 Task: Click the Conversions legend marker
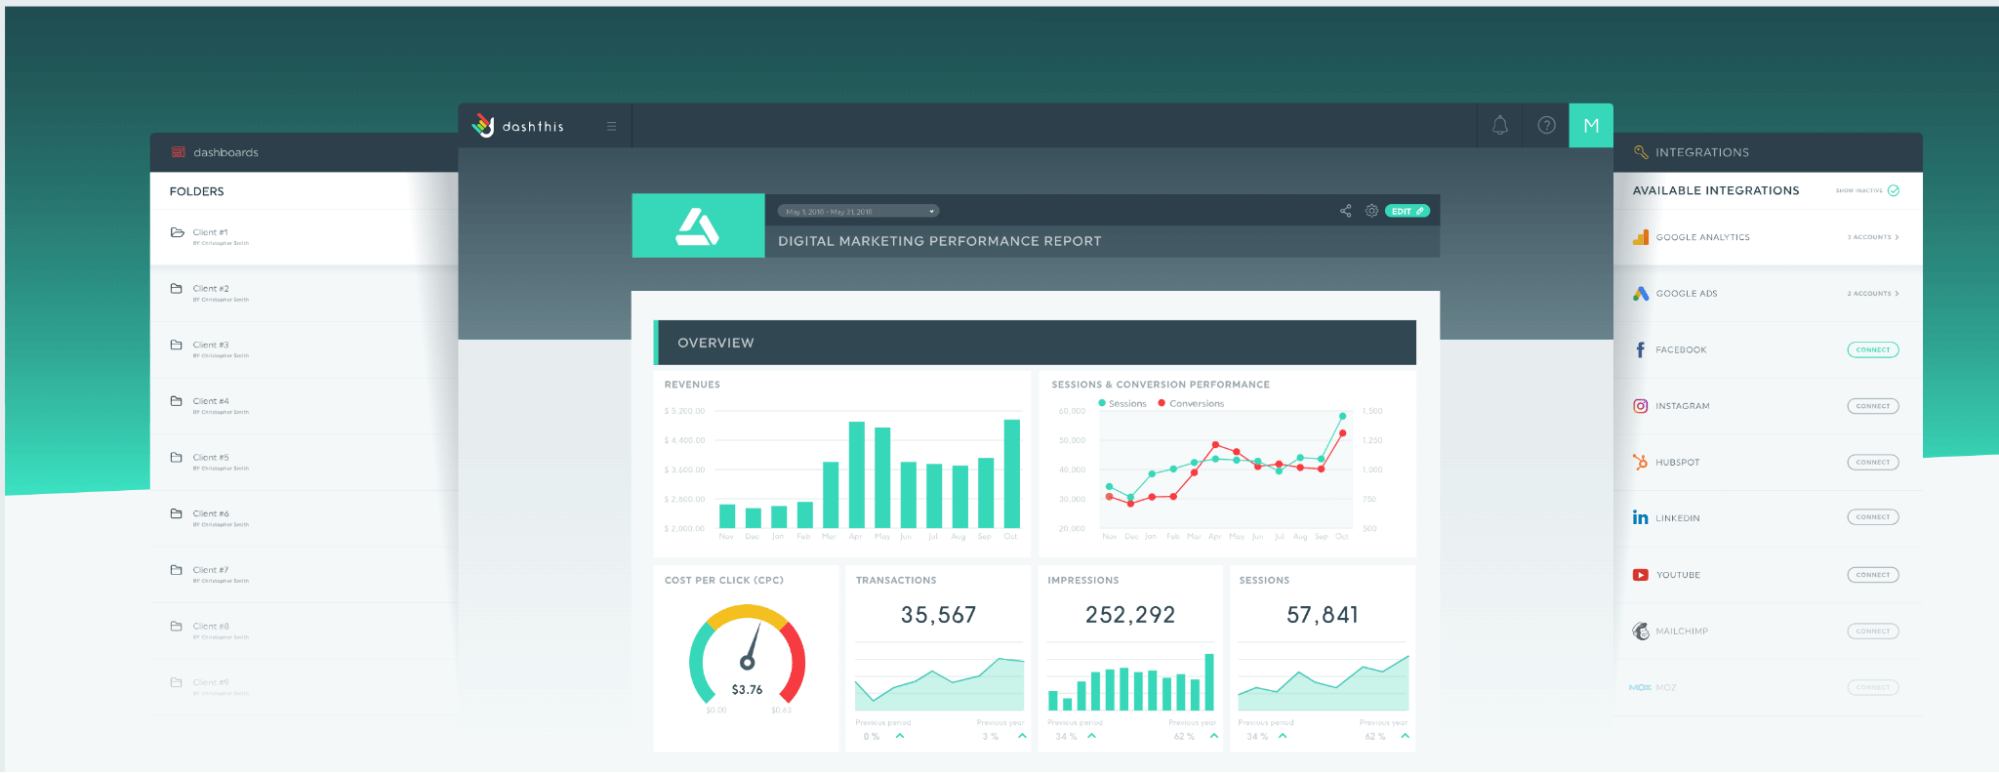(1161, 403)
